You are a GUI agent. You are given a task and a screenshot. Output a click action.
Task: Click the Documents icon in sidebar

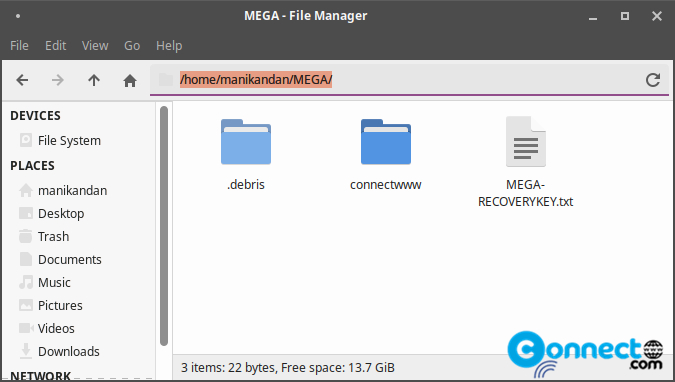click(x=26, y=259)
